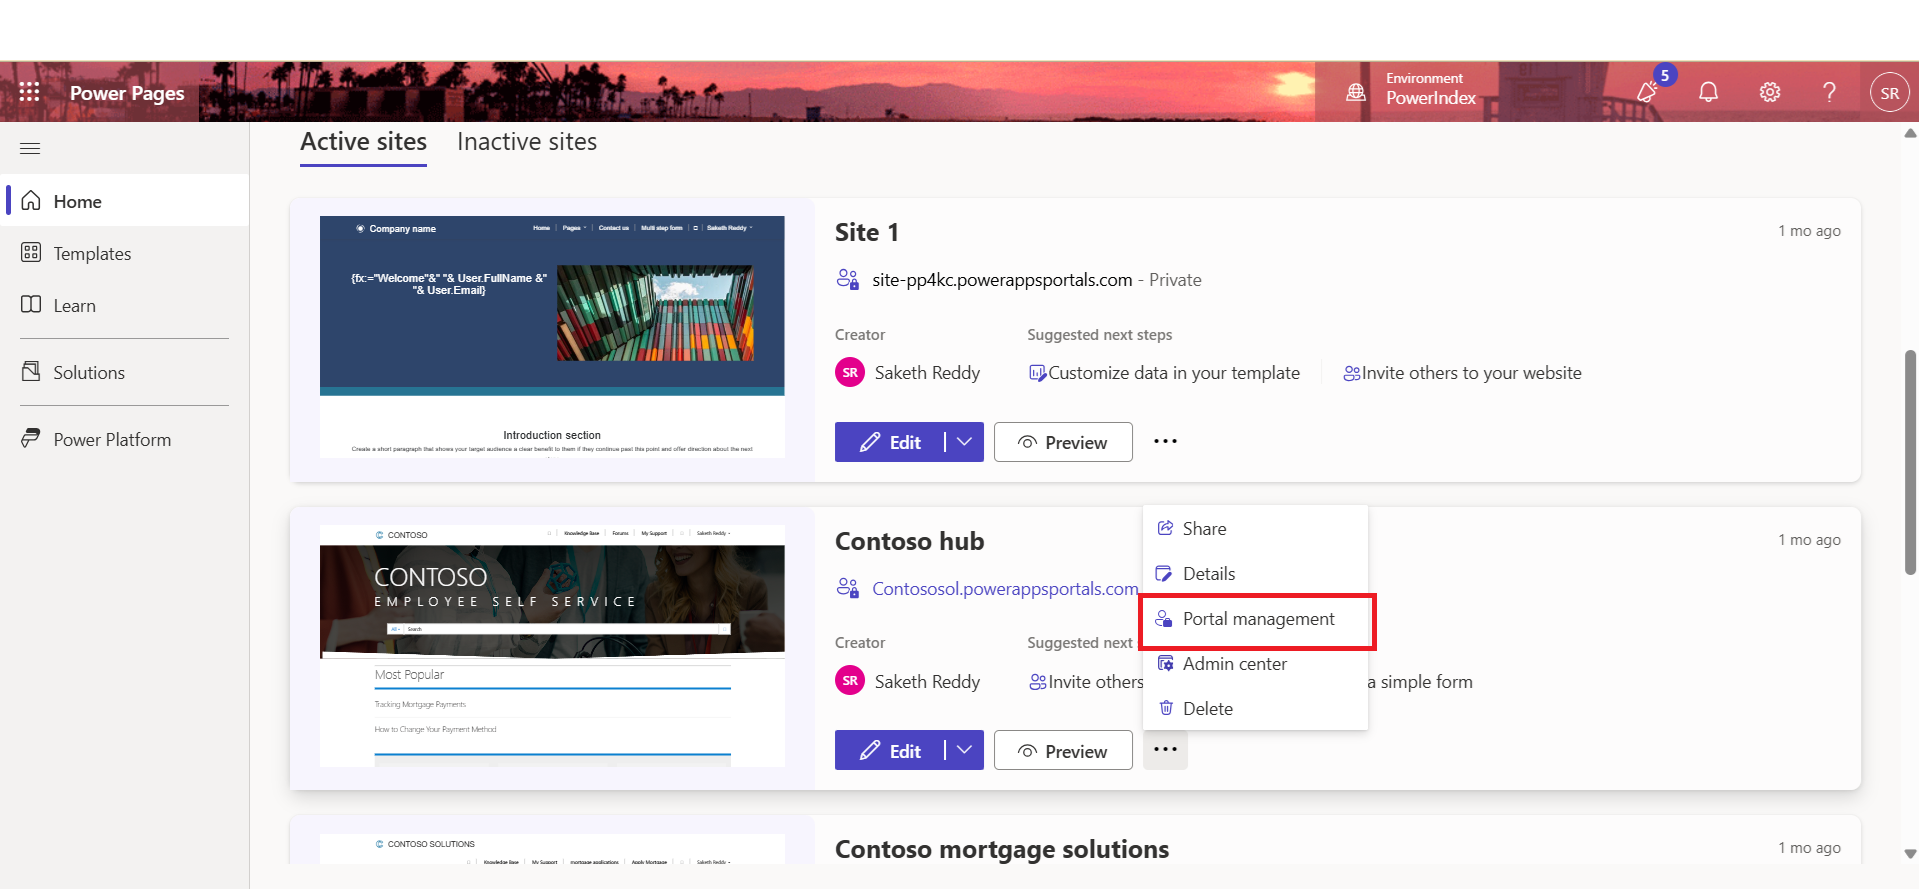Collapse the left navigation hamburger menu
This screenshot has width=1919, height=889.
pyautogui.click(x=30, y=149)
